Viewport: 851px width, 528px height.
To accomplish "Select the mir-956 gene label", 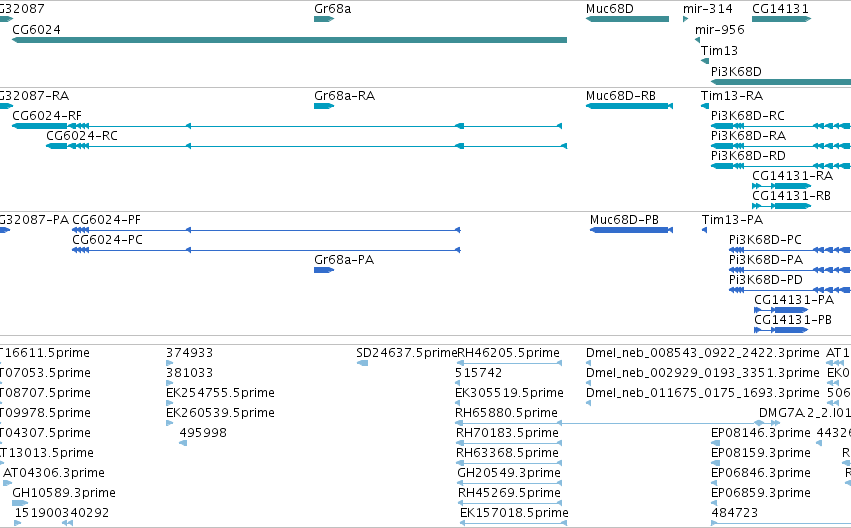I will tap(720, 30).
